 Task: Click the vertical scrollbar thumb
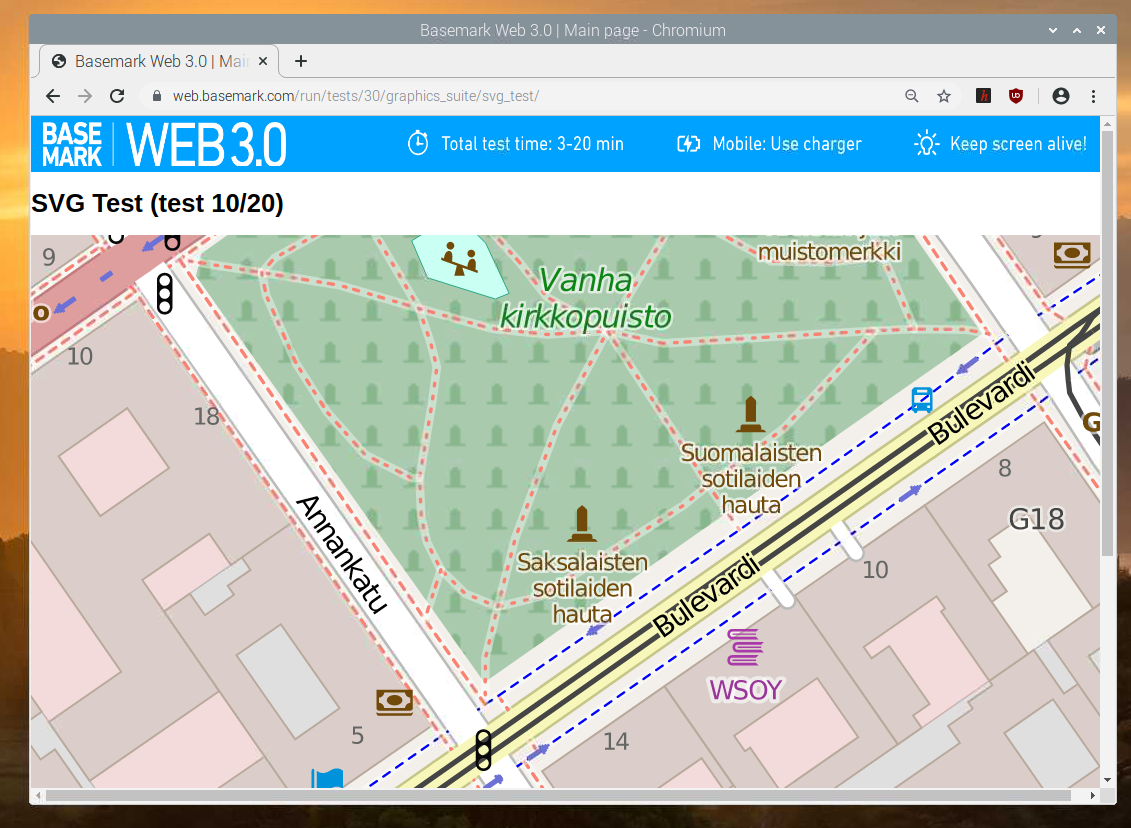point(1108,343)
